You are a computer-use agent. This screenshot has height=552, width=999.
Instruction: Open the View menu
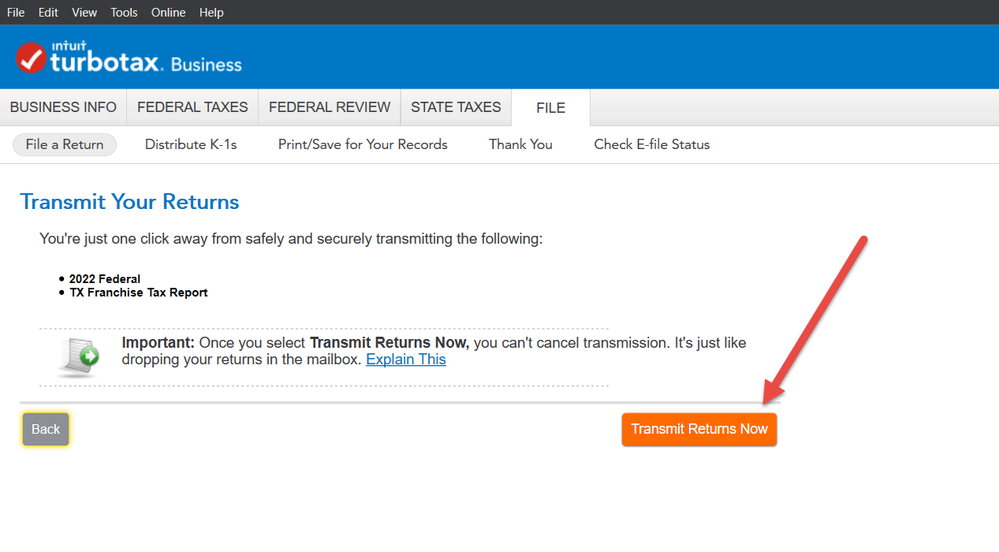85,12
